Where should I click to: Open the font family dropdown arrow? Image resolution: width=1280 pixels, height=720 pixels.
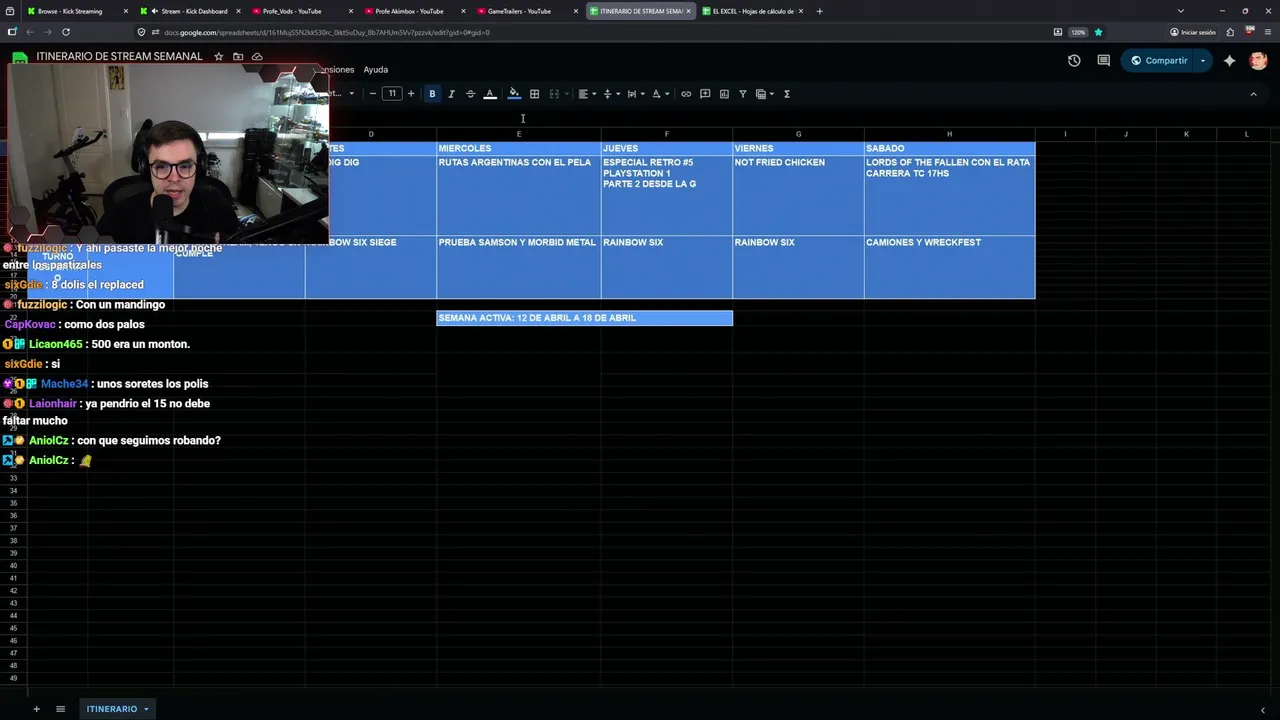click(x=351, y=94)
